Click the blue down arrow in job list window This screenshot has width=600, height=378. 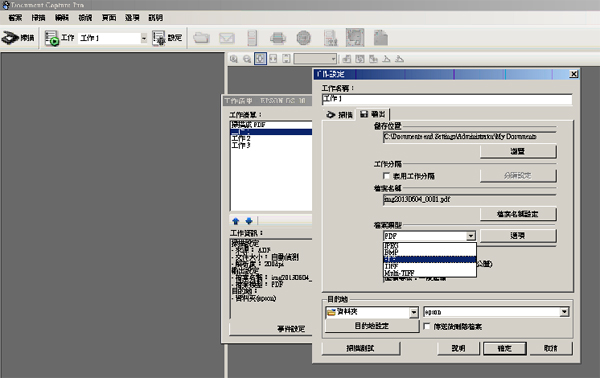(249, 221)
